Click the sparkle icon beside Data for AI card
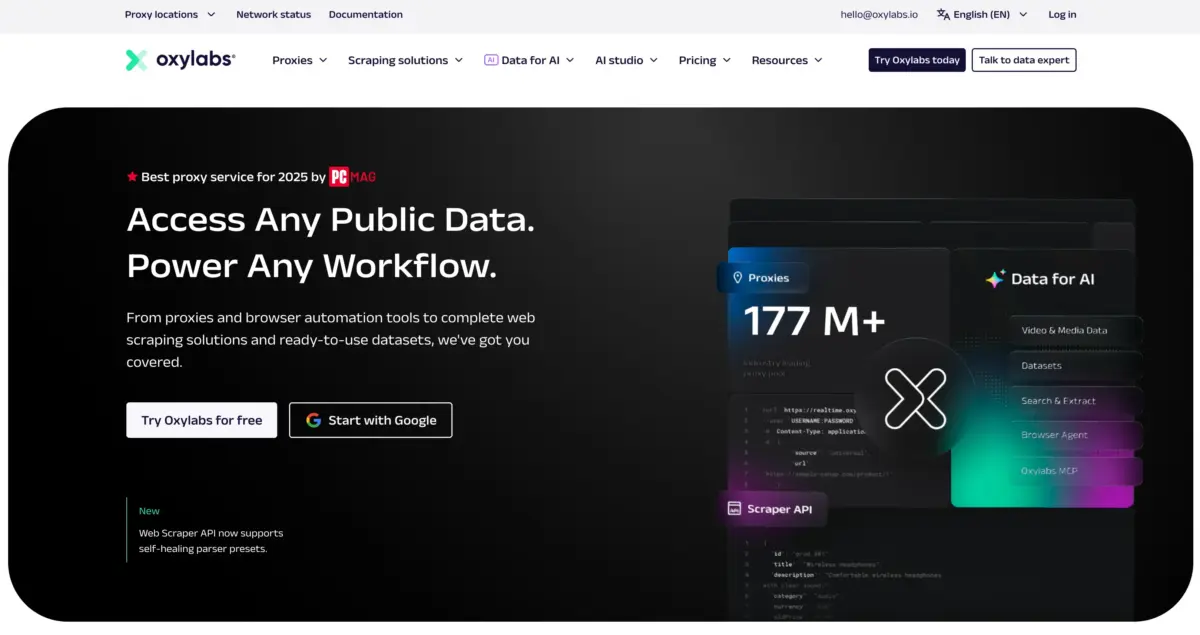The width and height of the screenshot is (1200, 635). [x=995, y=279]
